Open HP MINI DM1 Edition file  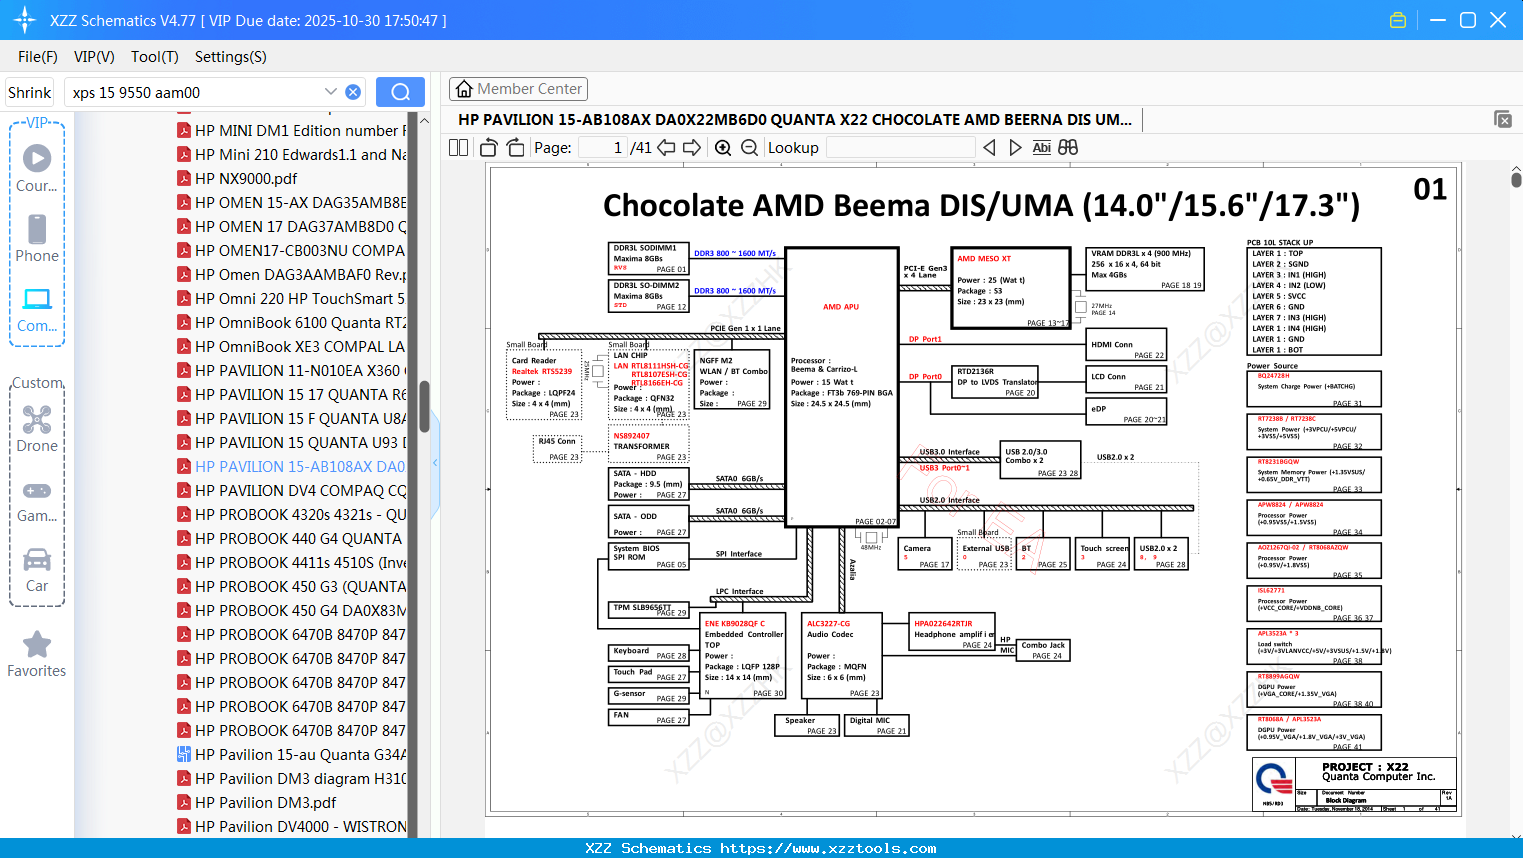pos(291,130)
